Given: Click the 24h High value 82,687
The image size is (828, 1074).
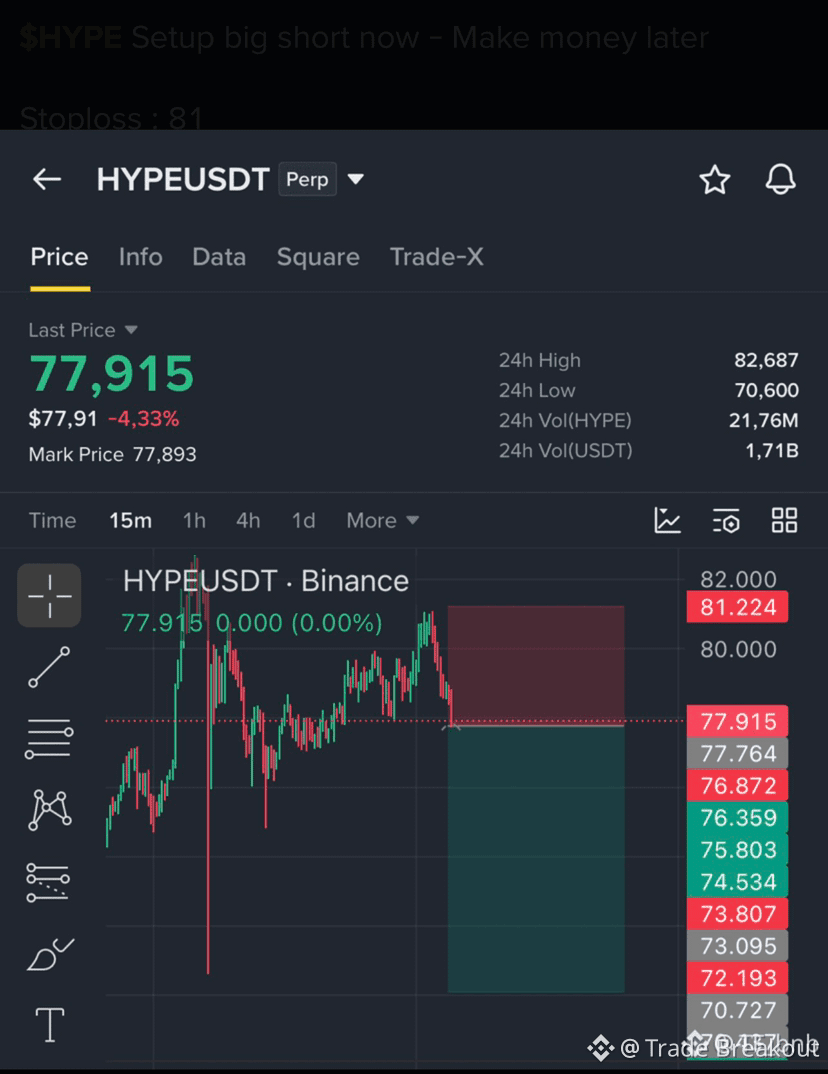Looking at the screenshot, I should coord(766,360).
